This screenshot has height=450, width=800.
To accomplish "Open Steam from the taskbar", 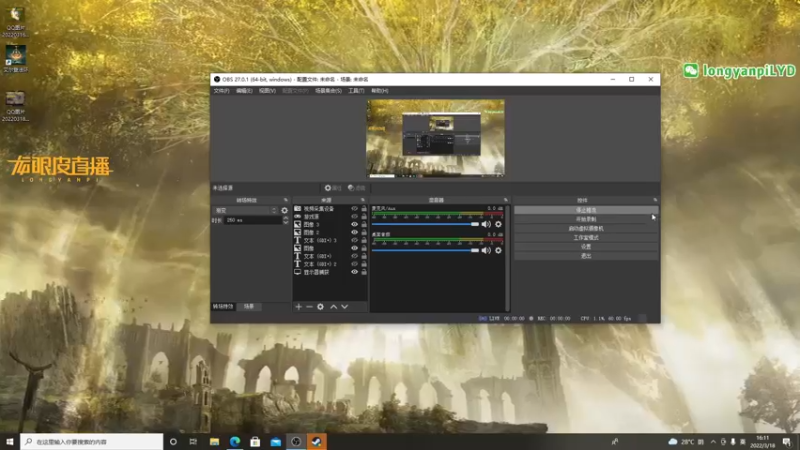I will (x=316, y=442).
